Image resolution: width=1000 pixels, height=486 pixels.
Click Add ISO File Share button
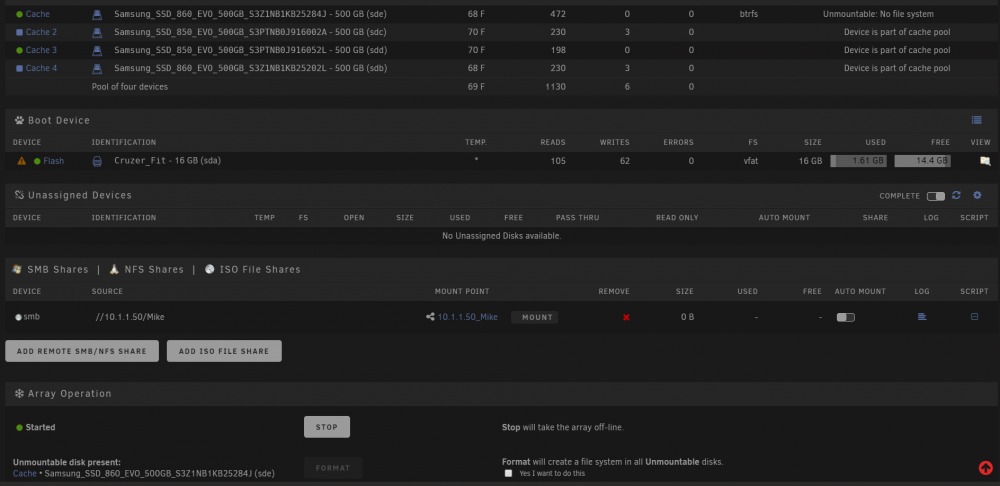pyautogui.click(x=224, y=351)
